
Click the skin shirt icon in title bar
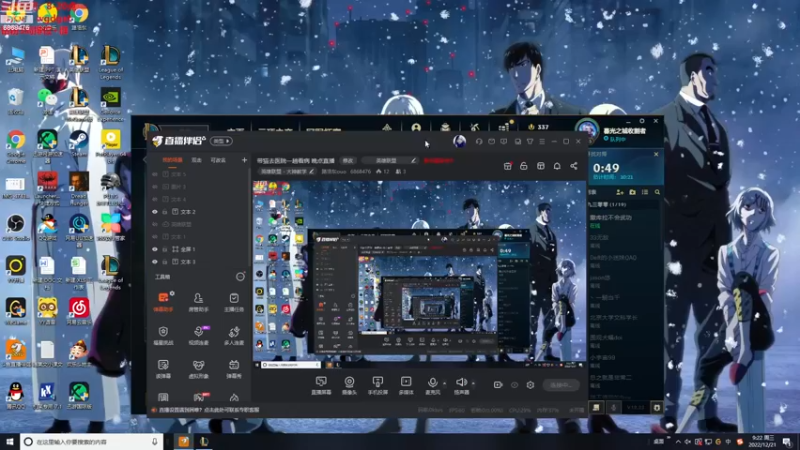(530, 141)
